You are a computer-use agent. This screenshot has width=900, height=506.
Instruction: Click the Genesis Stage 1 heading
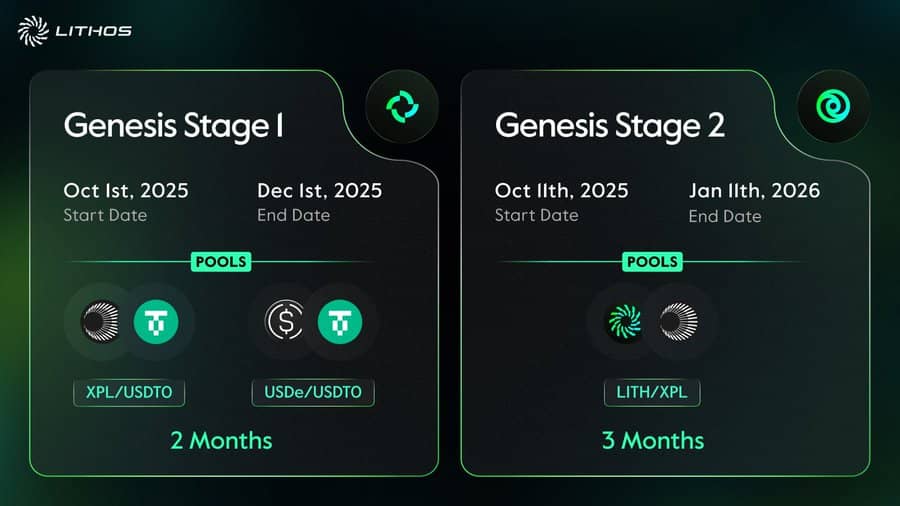coord(173,126)
